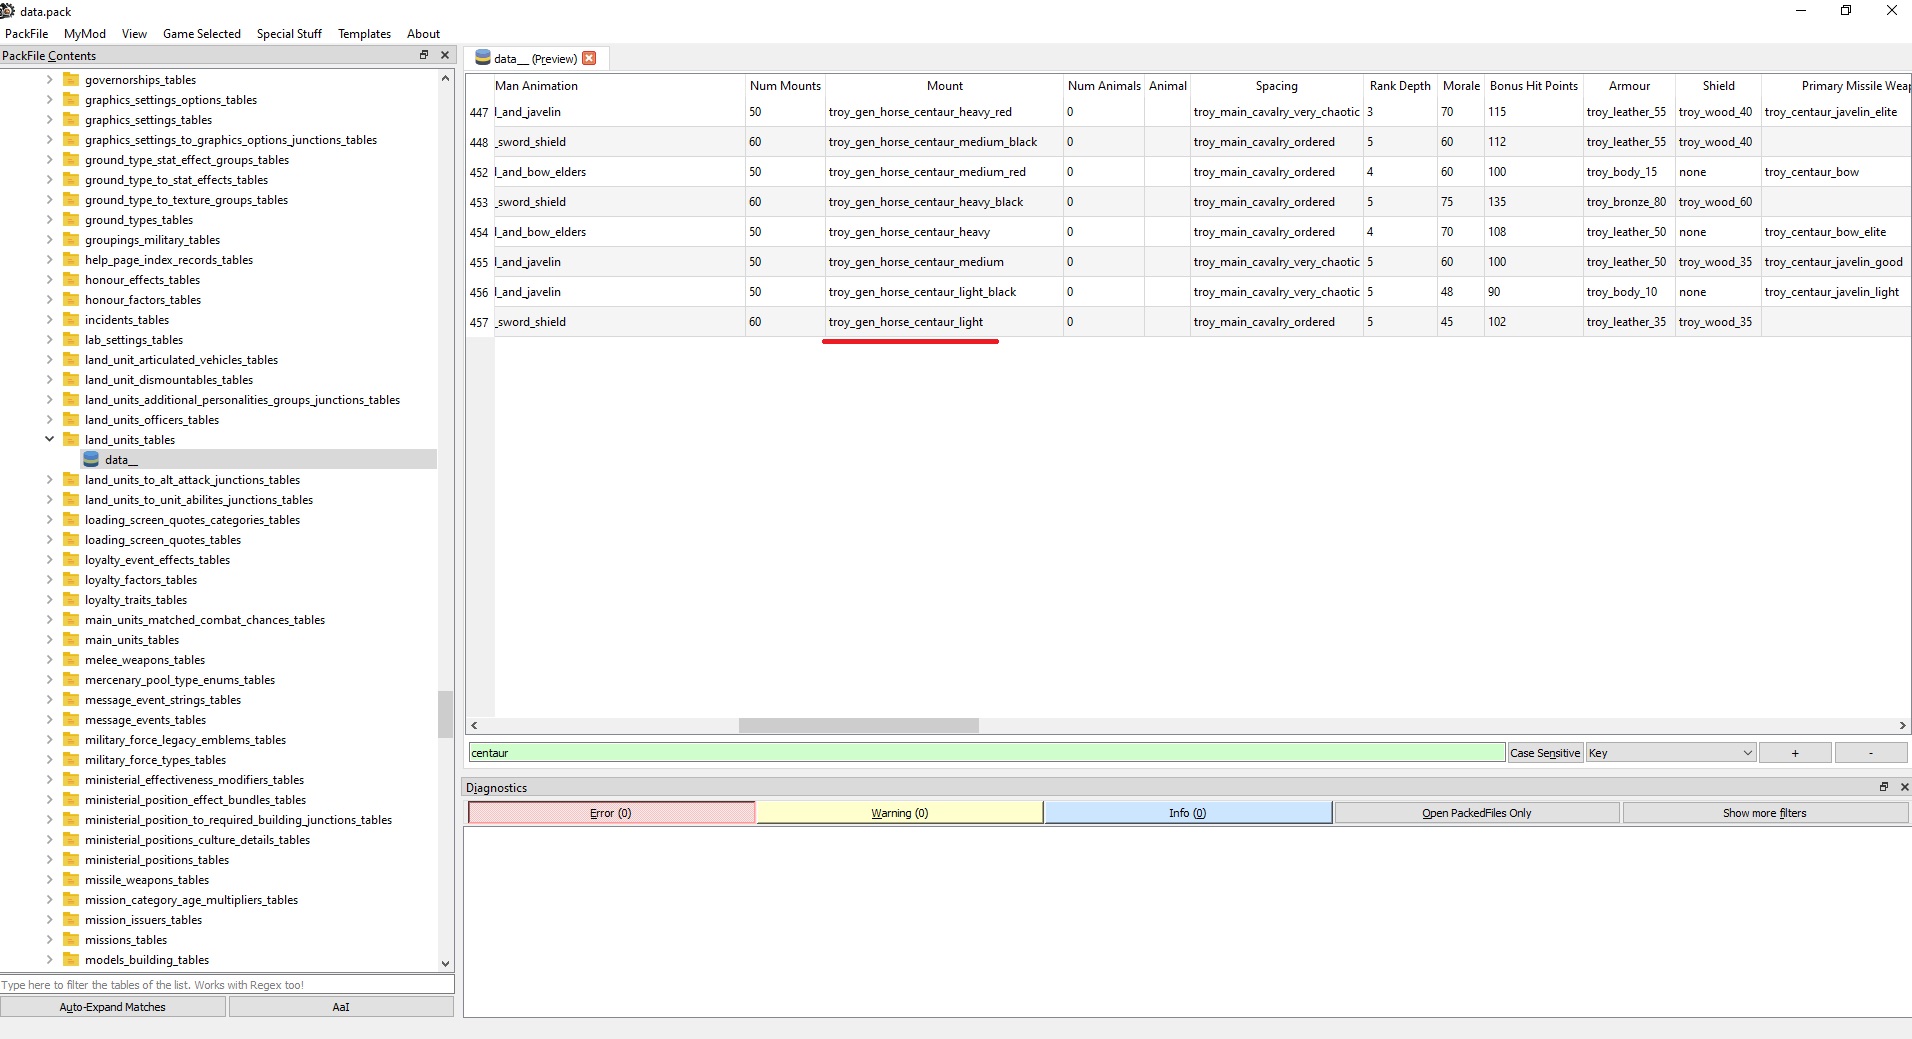The width and height of the screenshot is (1912, 1039).
Task: Open the Game Selected menu
Action: 202,33
